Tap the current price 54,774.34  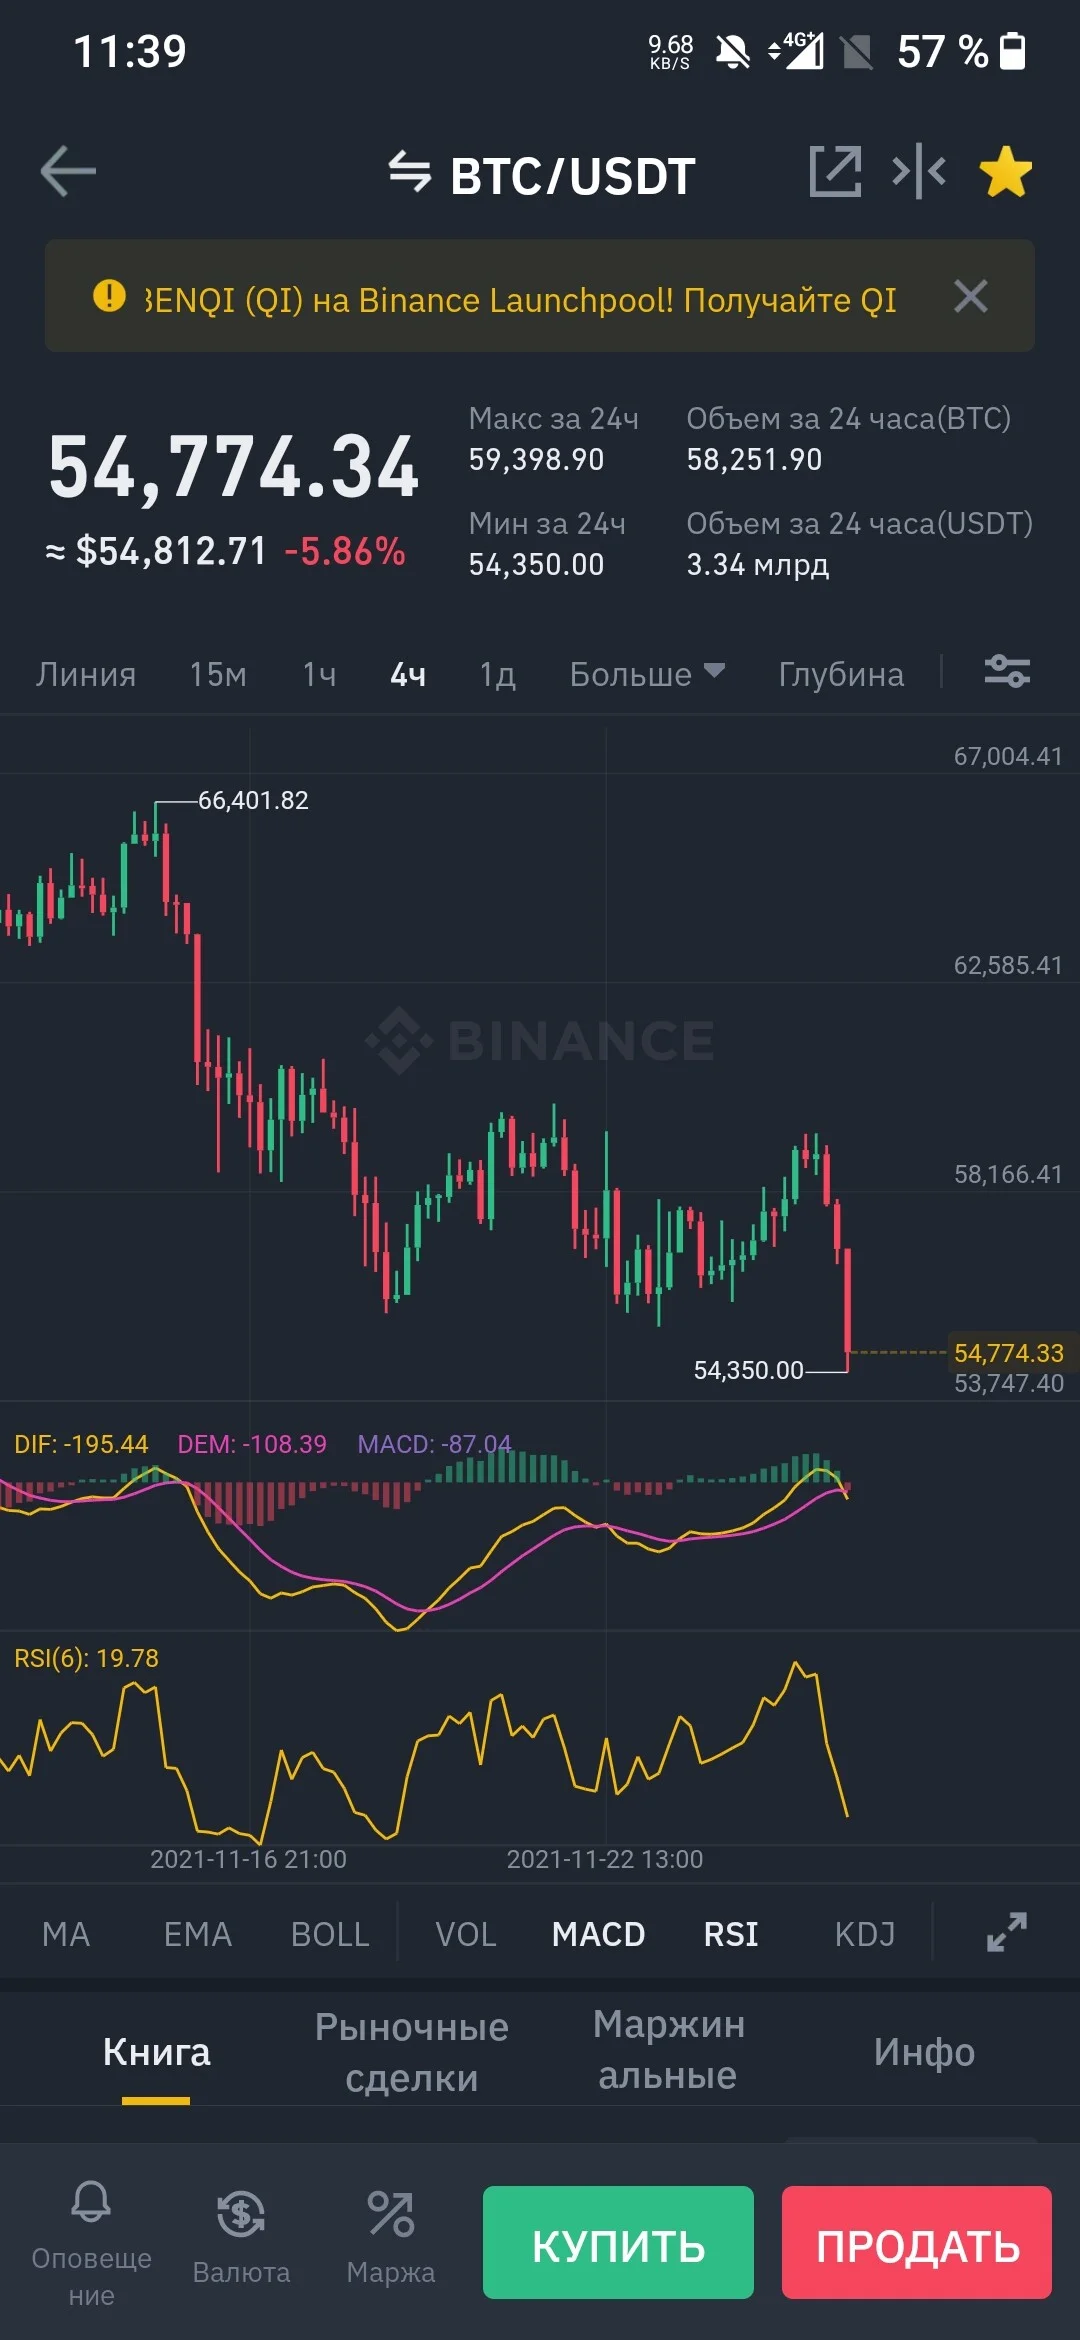pyautogui.click(x=234, y=467)
